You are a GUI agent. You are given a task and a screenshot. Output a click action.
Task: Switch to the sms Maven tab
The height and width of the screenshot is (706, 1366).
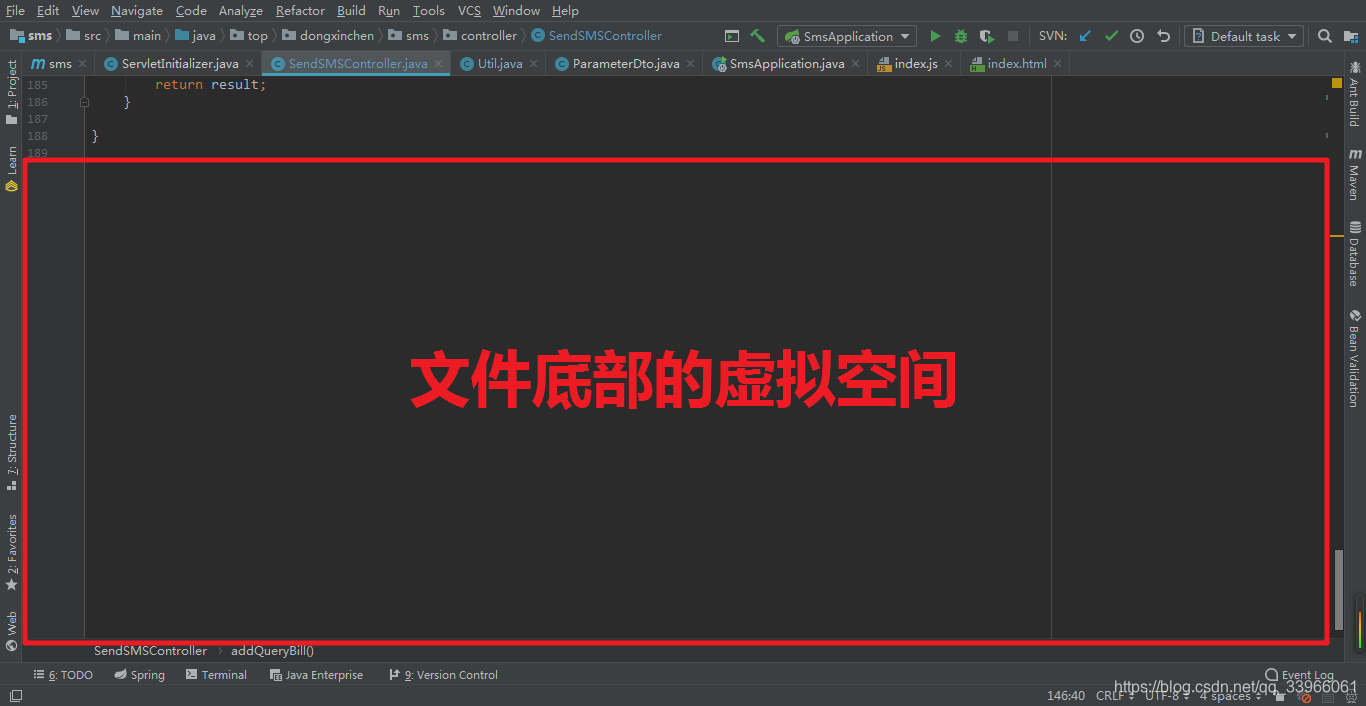(x=60, y=63)
